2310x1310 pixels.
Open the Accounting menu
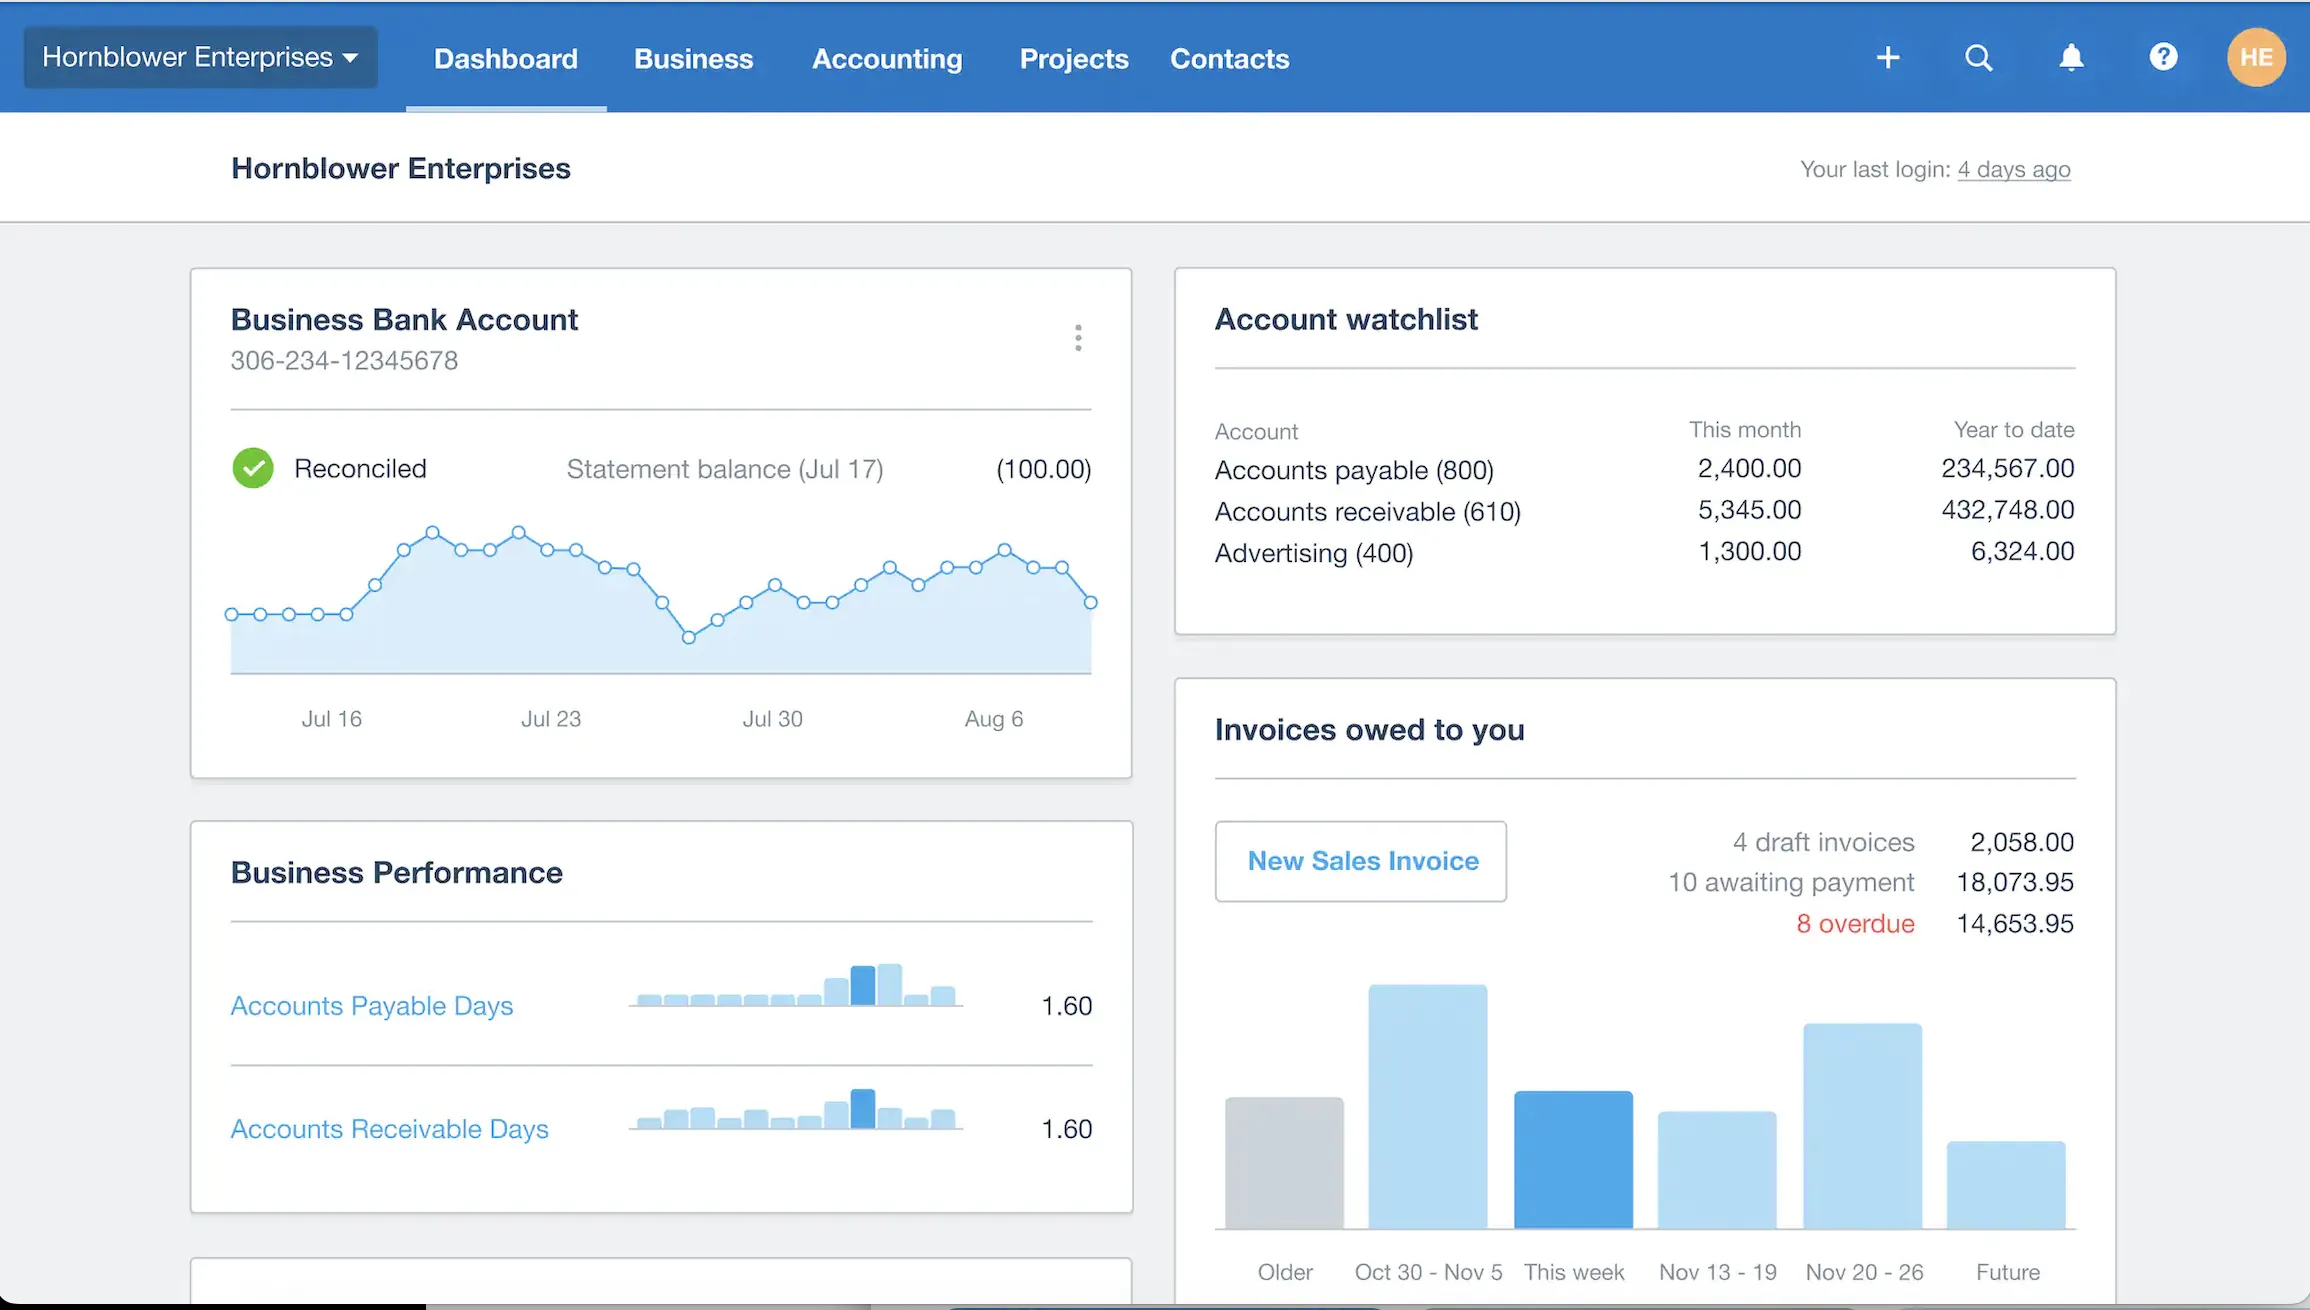[x=887, y=59]
